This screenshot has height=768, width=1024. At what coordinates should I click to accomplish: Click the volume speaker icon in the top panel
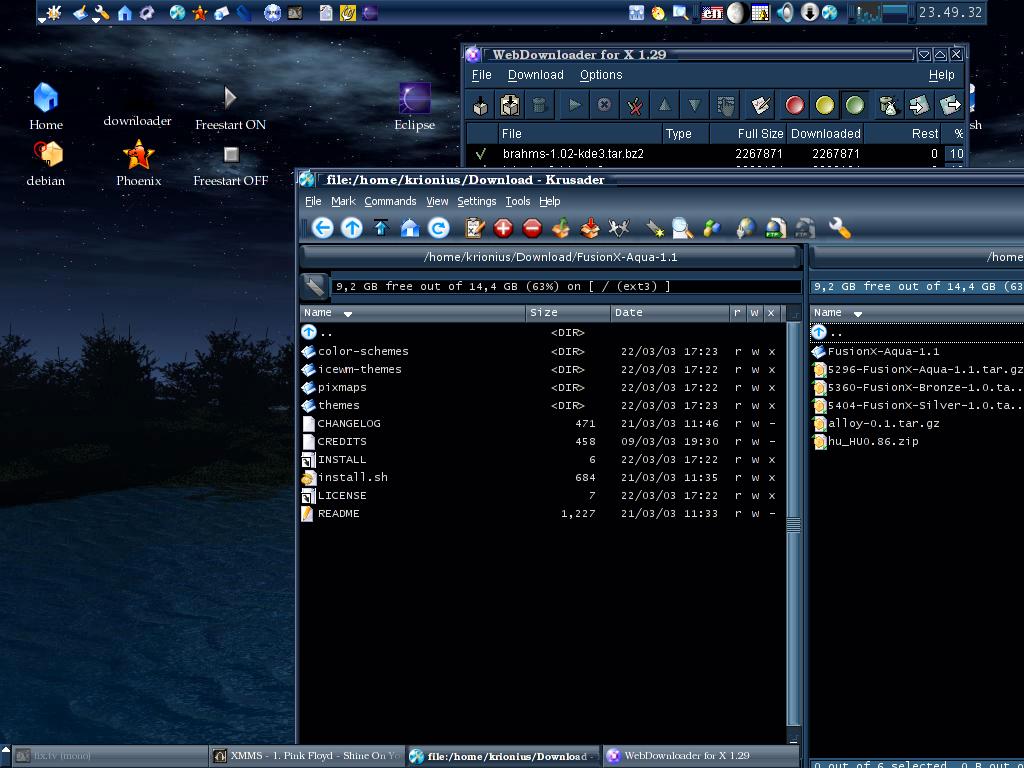pyautogui.click(x=785, y=12)
